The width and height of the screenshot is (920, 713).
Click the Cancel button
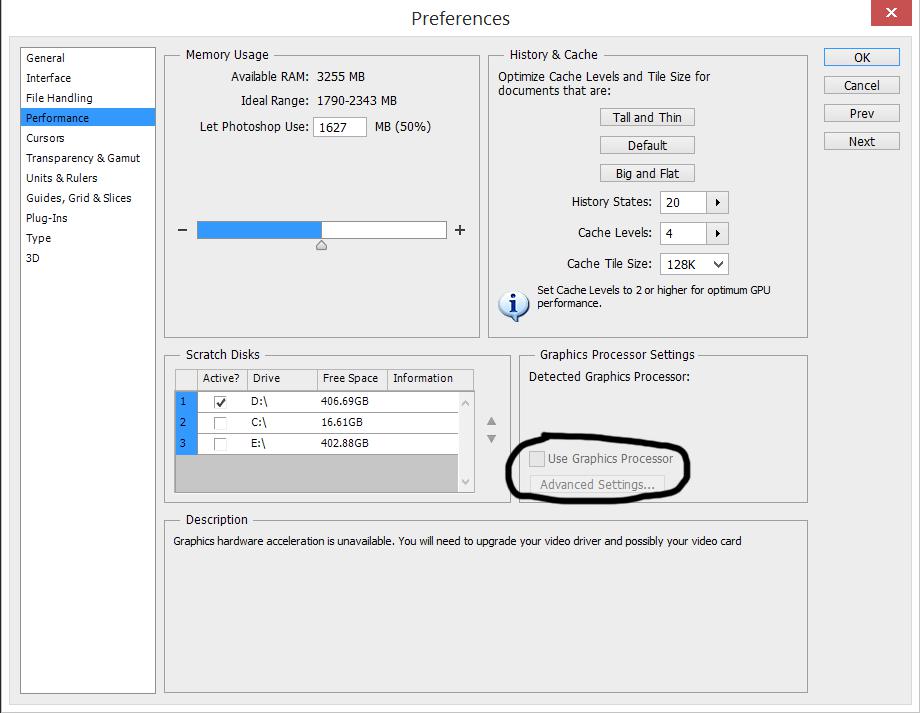pos(862,85)
